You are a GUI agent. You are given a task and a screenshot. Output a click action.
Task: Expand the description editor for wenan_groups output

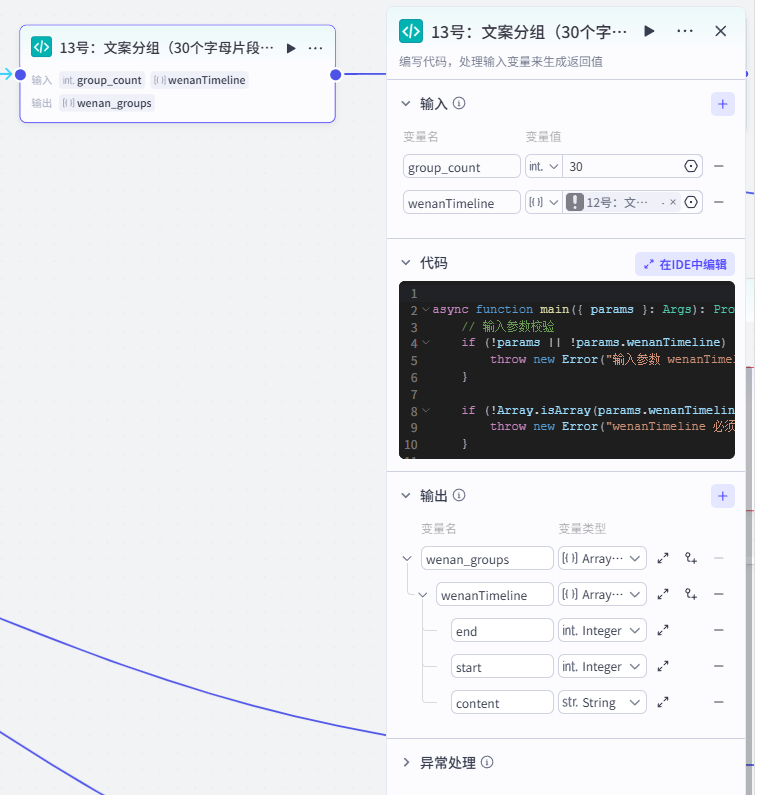click(663, 558)
